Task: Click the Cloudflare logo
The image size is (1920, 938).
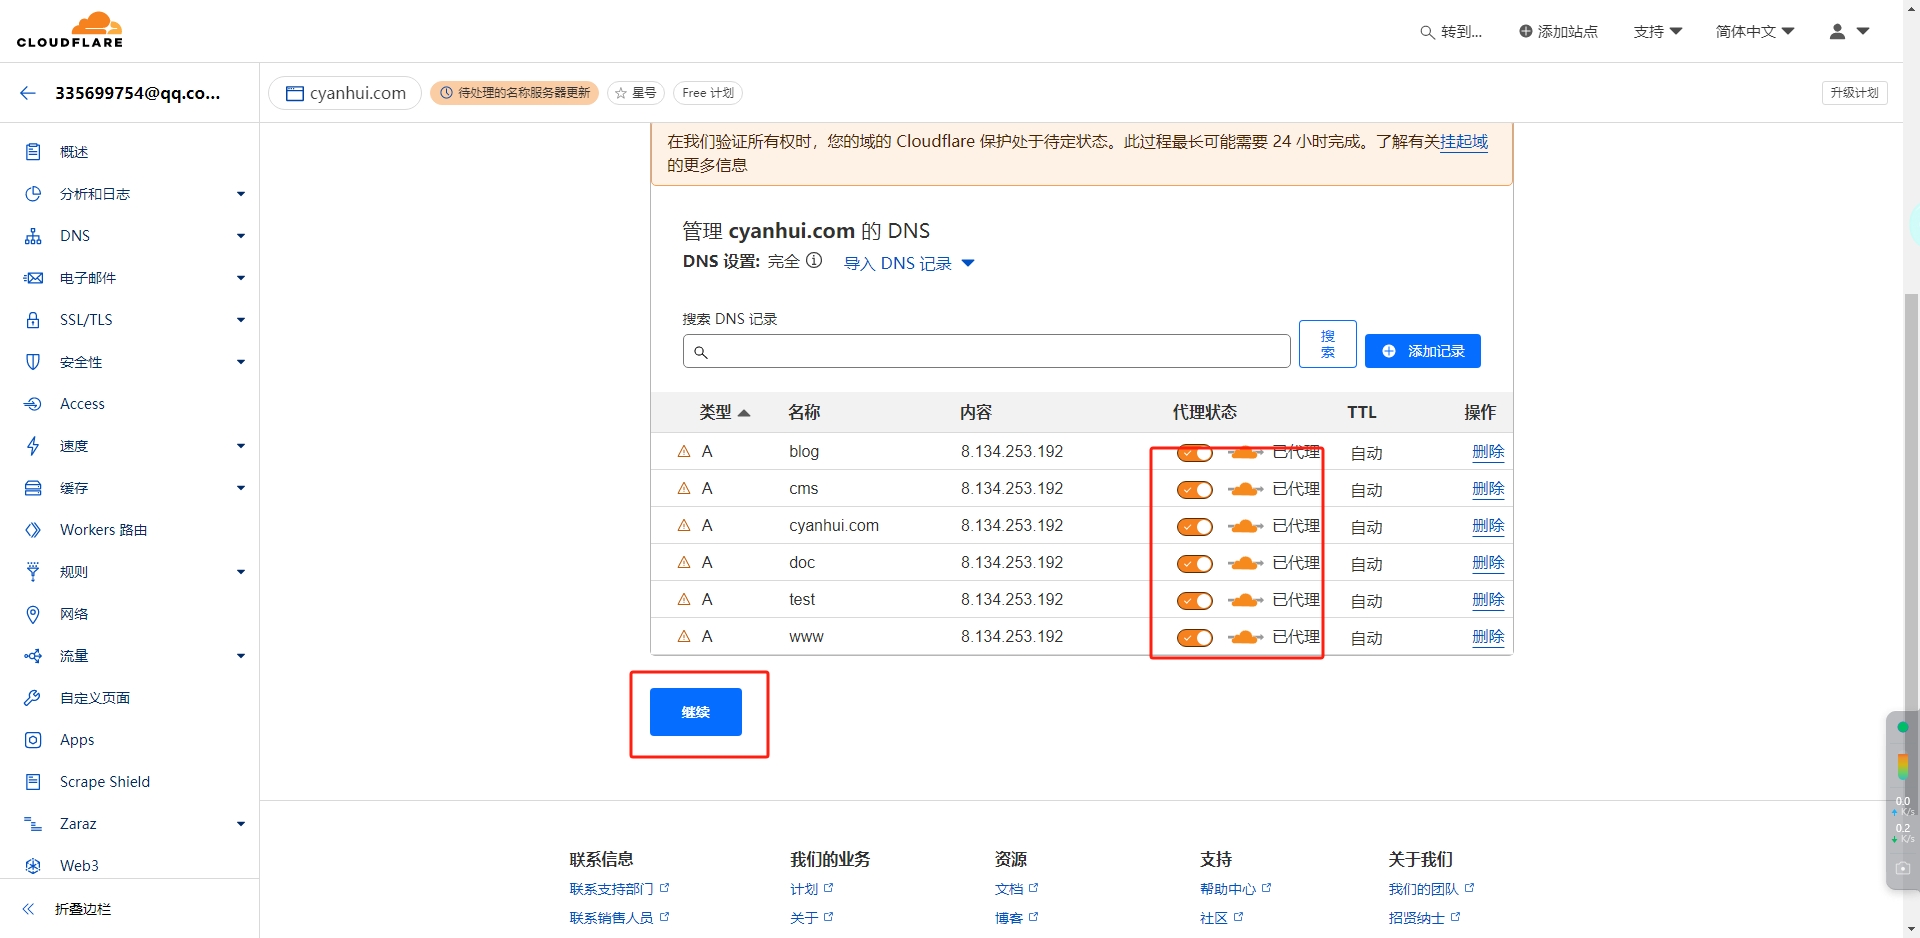Action: (70, 30)
